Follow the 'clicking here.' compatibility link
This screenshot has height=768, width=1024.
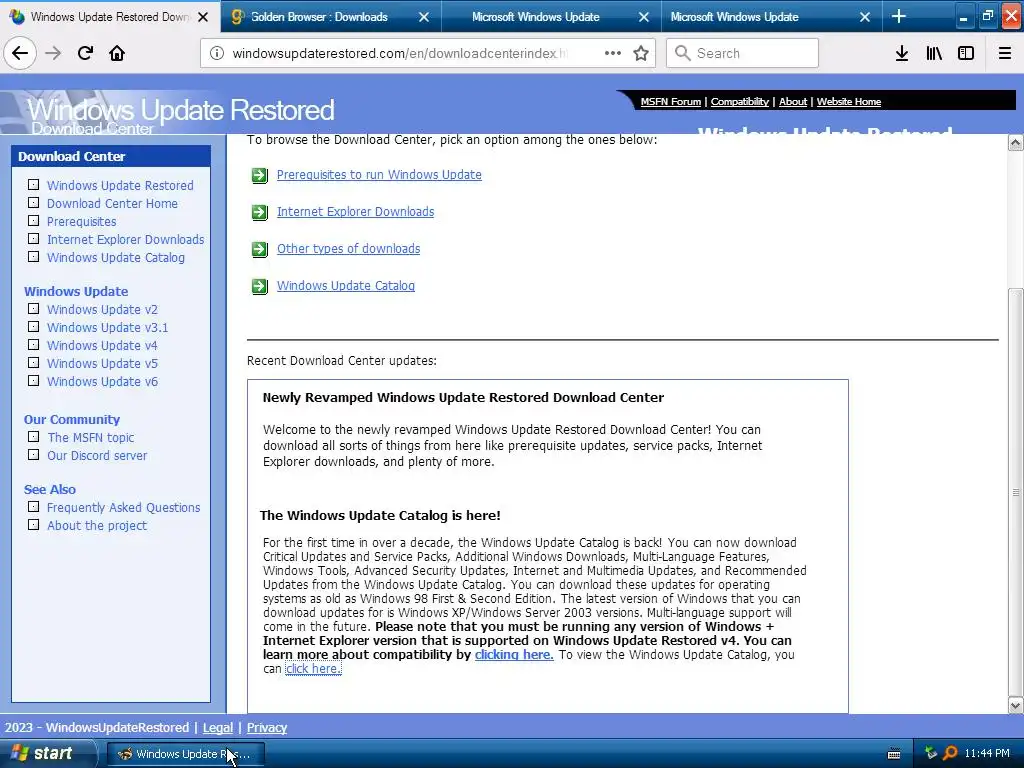coord(514,655)
